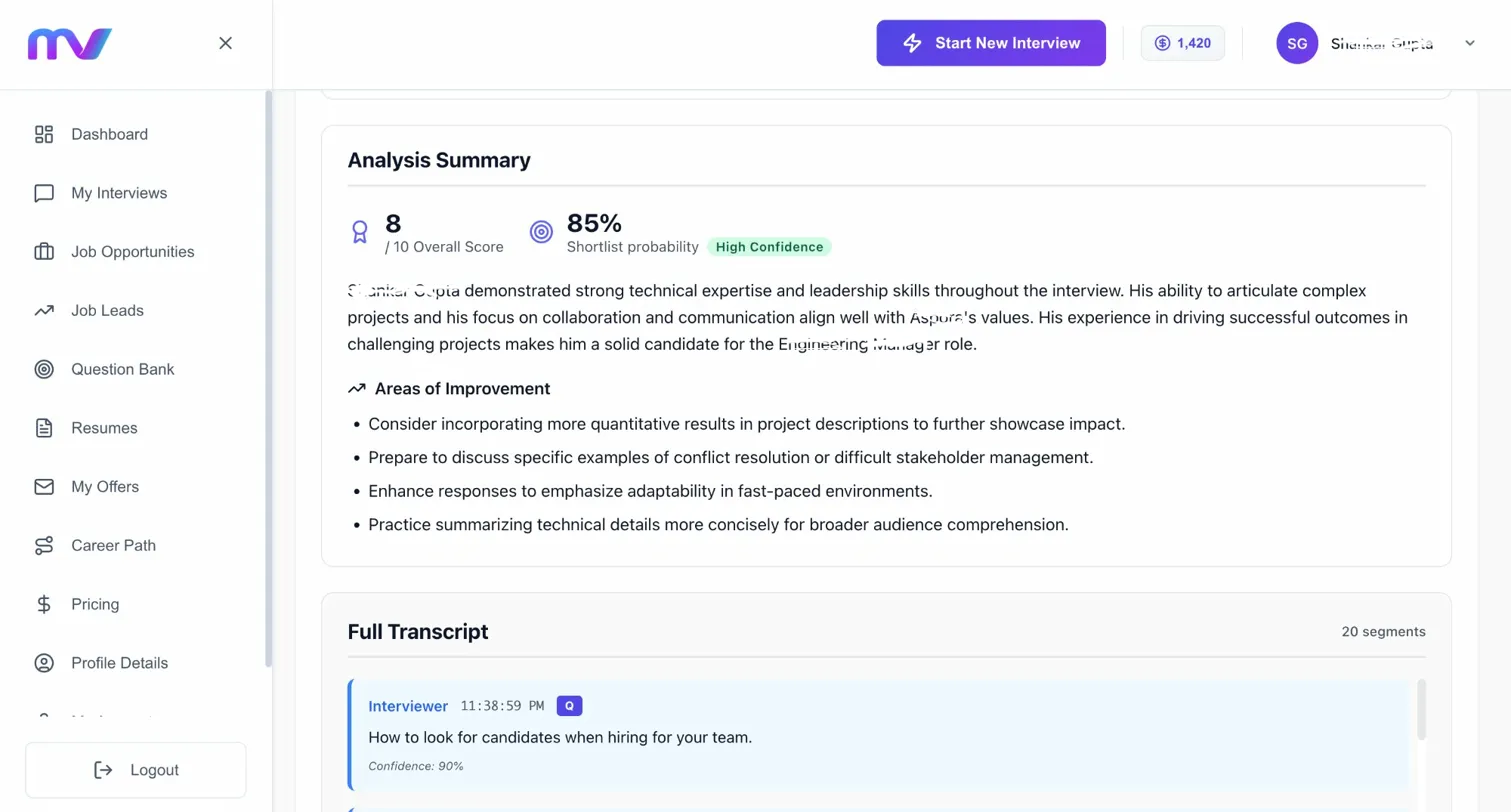Click the award ribbon icon beside the overall score

pyautogui.click(x=360, y=232)
